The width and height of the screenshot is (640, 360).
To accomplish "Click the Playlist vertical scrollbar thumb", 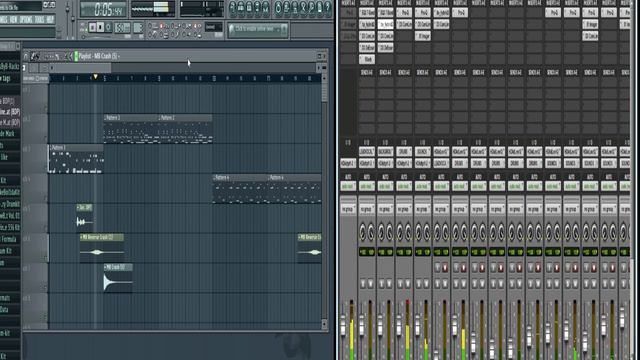I will [x=324, y=92].
